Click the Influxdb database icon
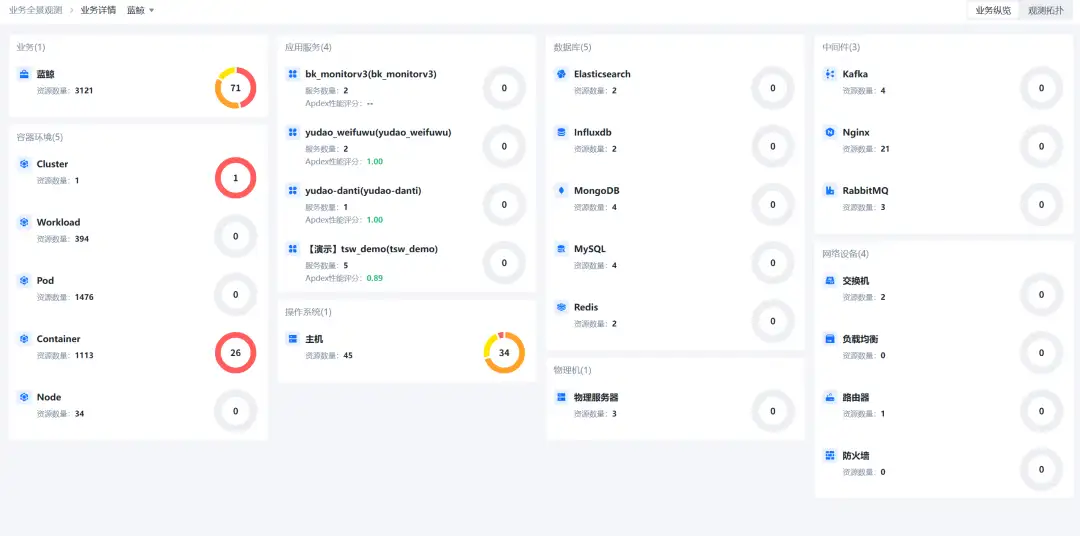This screenshot has height=536, width=1080. click(561, 132)
